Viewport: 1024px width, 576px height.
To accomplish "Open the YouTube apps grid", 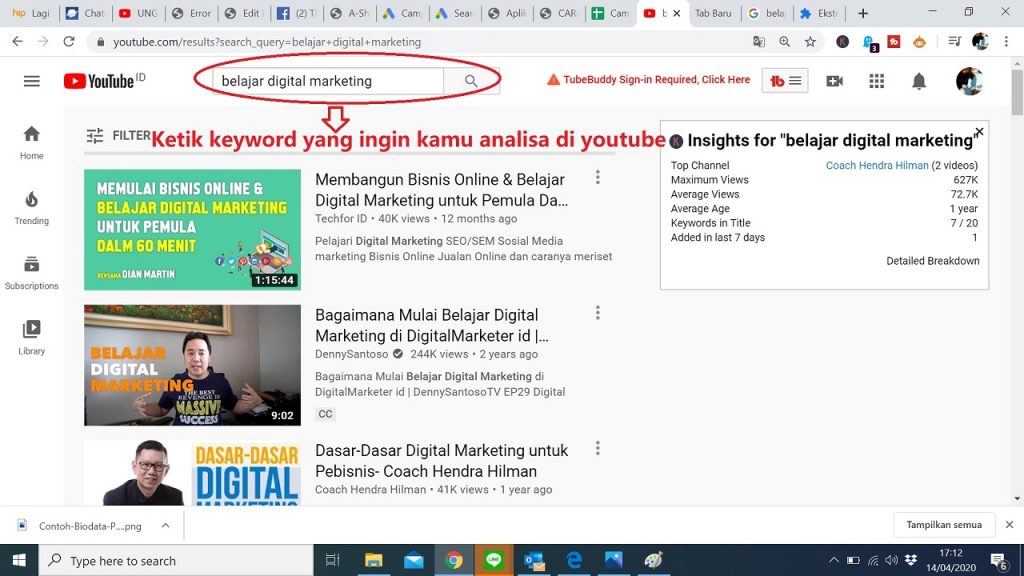I will click(877, 81).
